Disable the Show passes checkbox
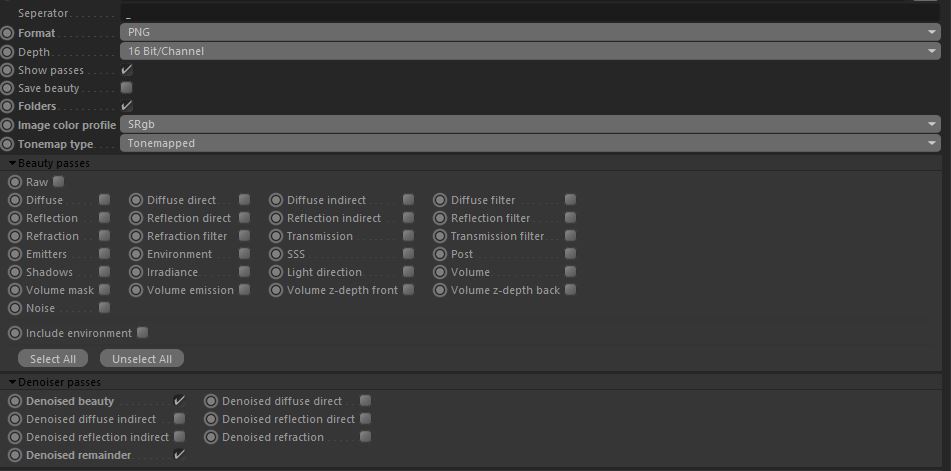The image size is (951, 471). tap(127, 70)
